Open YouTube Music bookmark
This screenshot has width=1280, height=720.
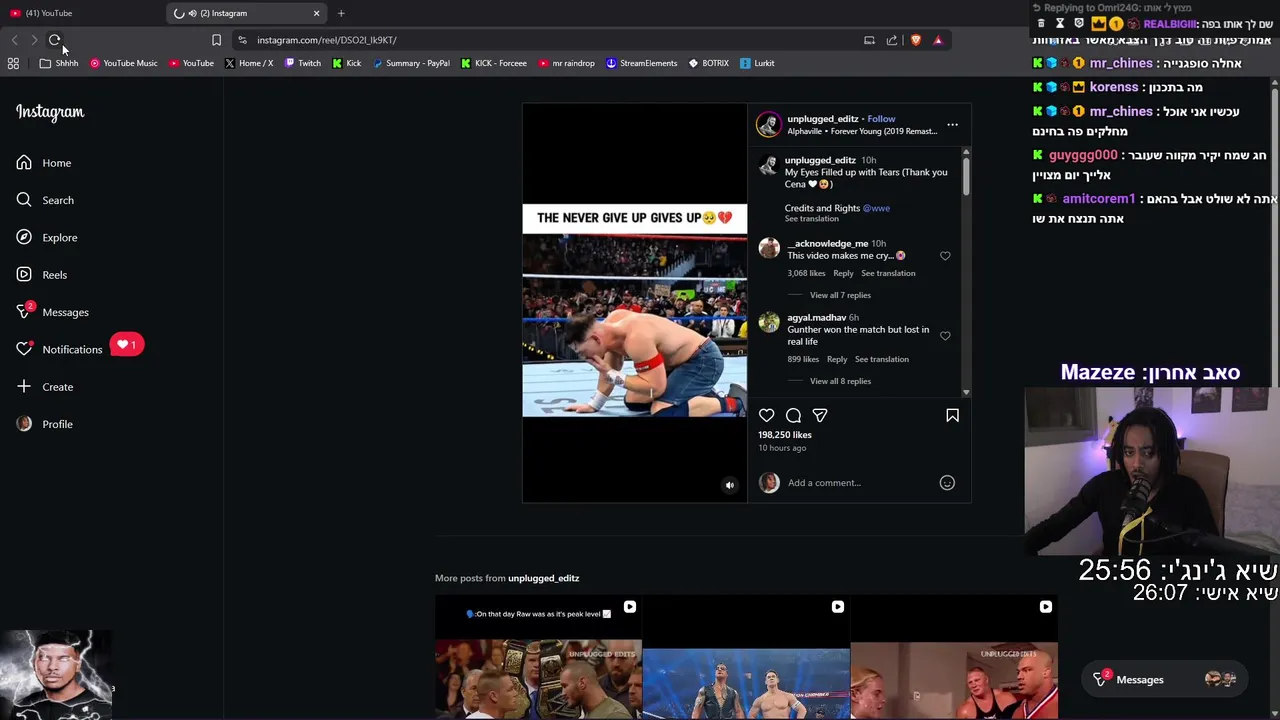click(124, 63)
